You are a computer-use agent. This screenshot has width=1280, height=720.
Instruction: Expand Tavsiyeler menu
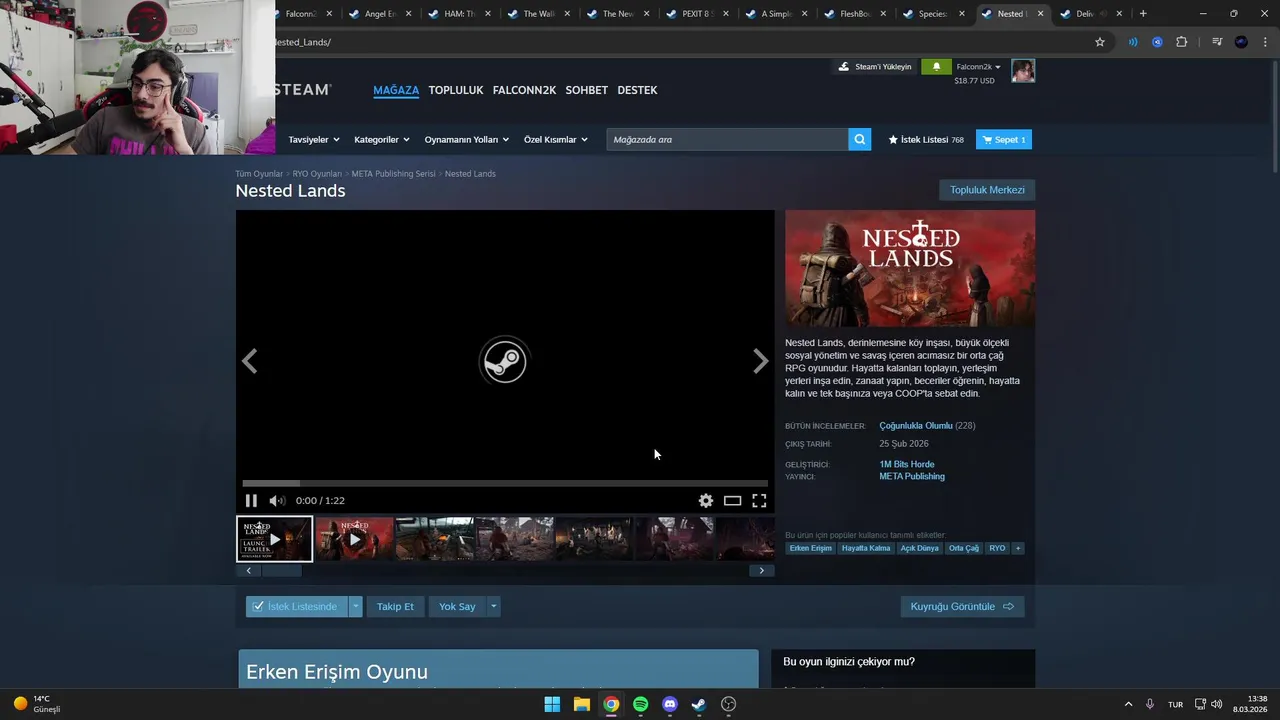coord(314,139)
